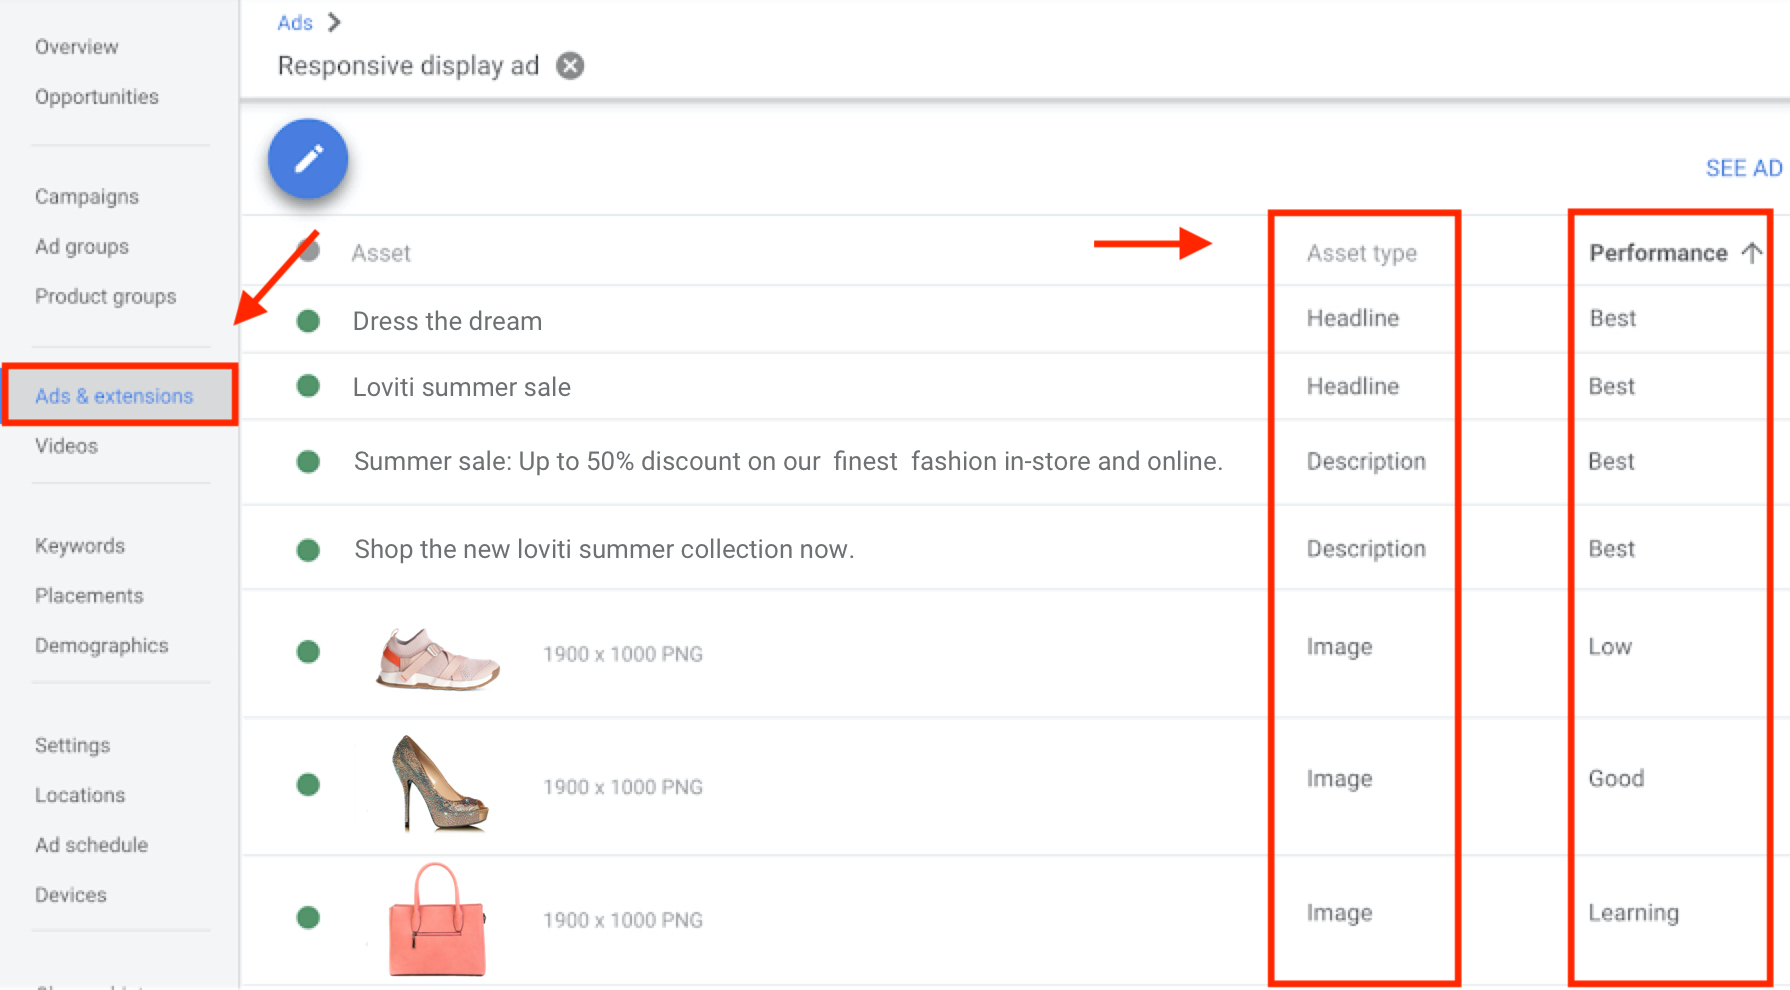Switch to the Videos section
1790x990 pixels.
click(66, 446)
